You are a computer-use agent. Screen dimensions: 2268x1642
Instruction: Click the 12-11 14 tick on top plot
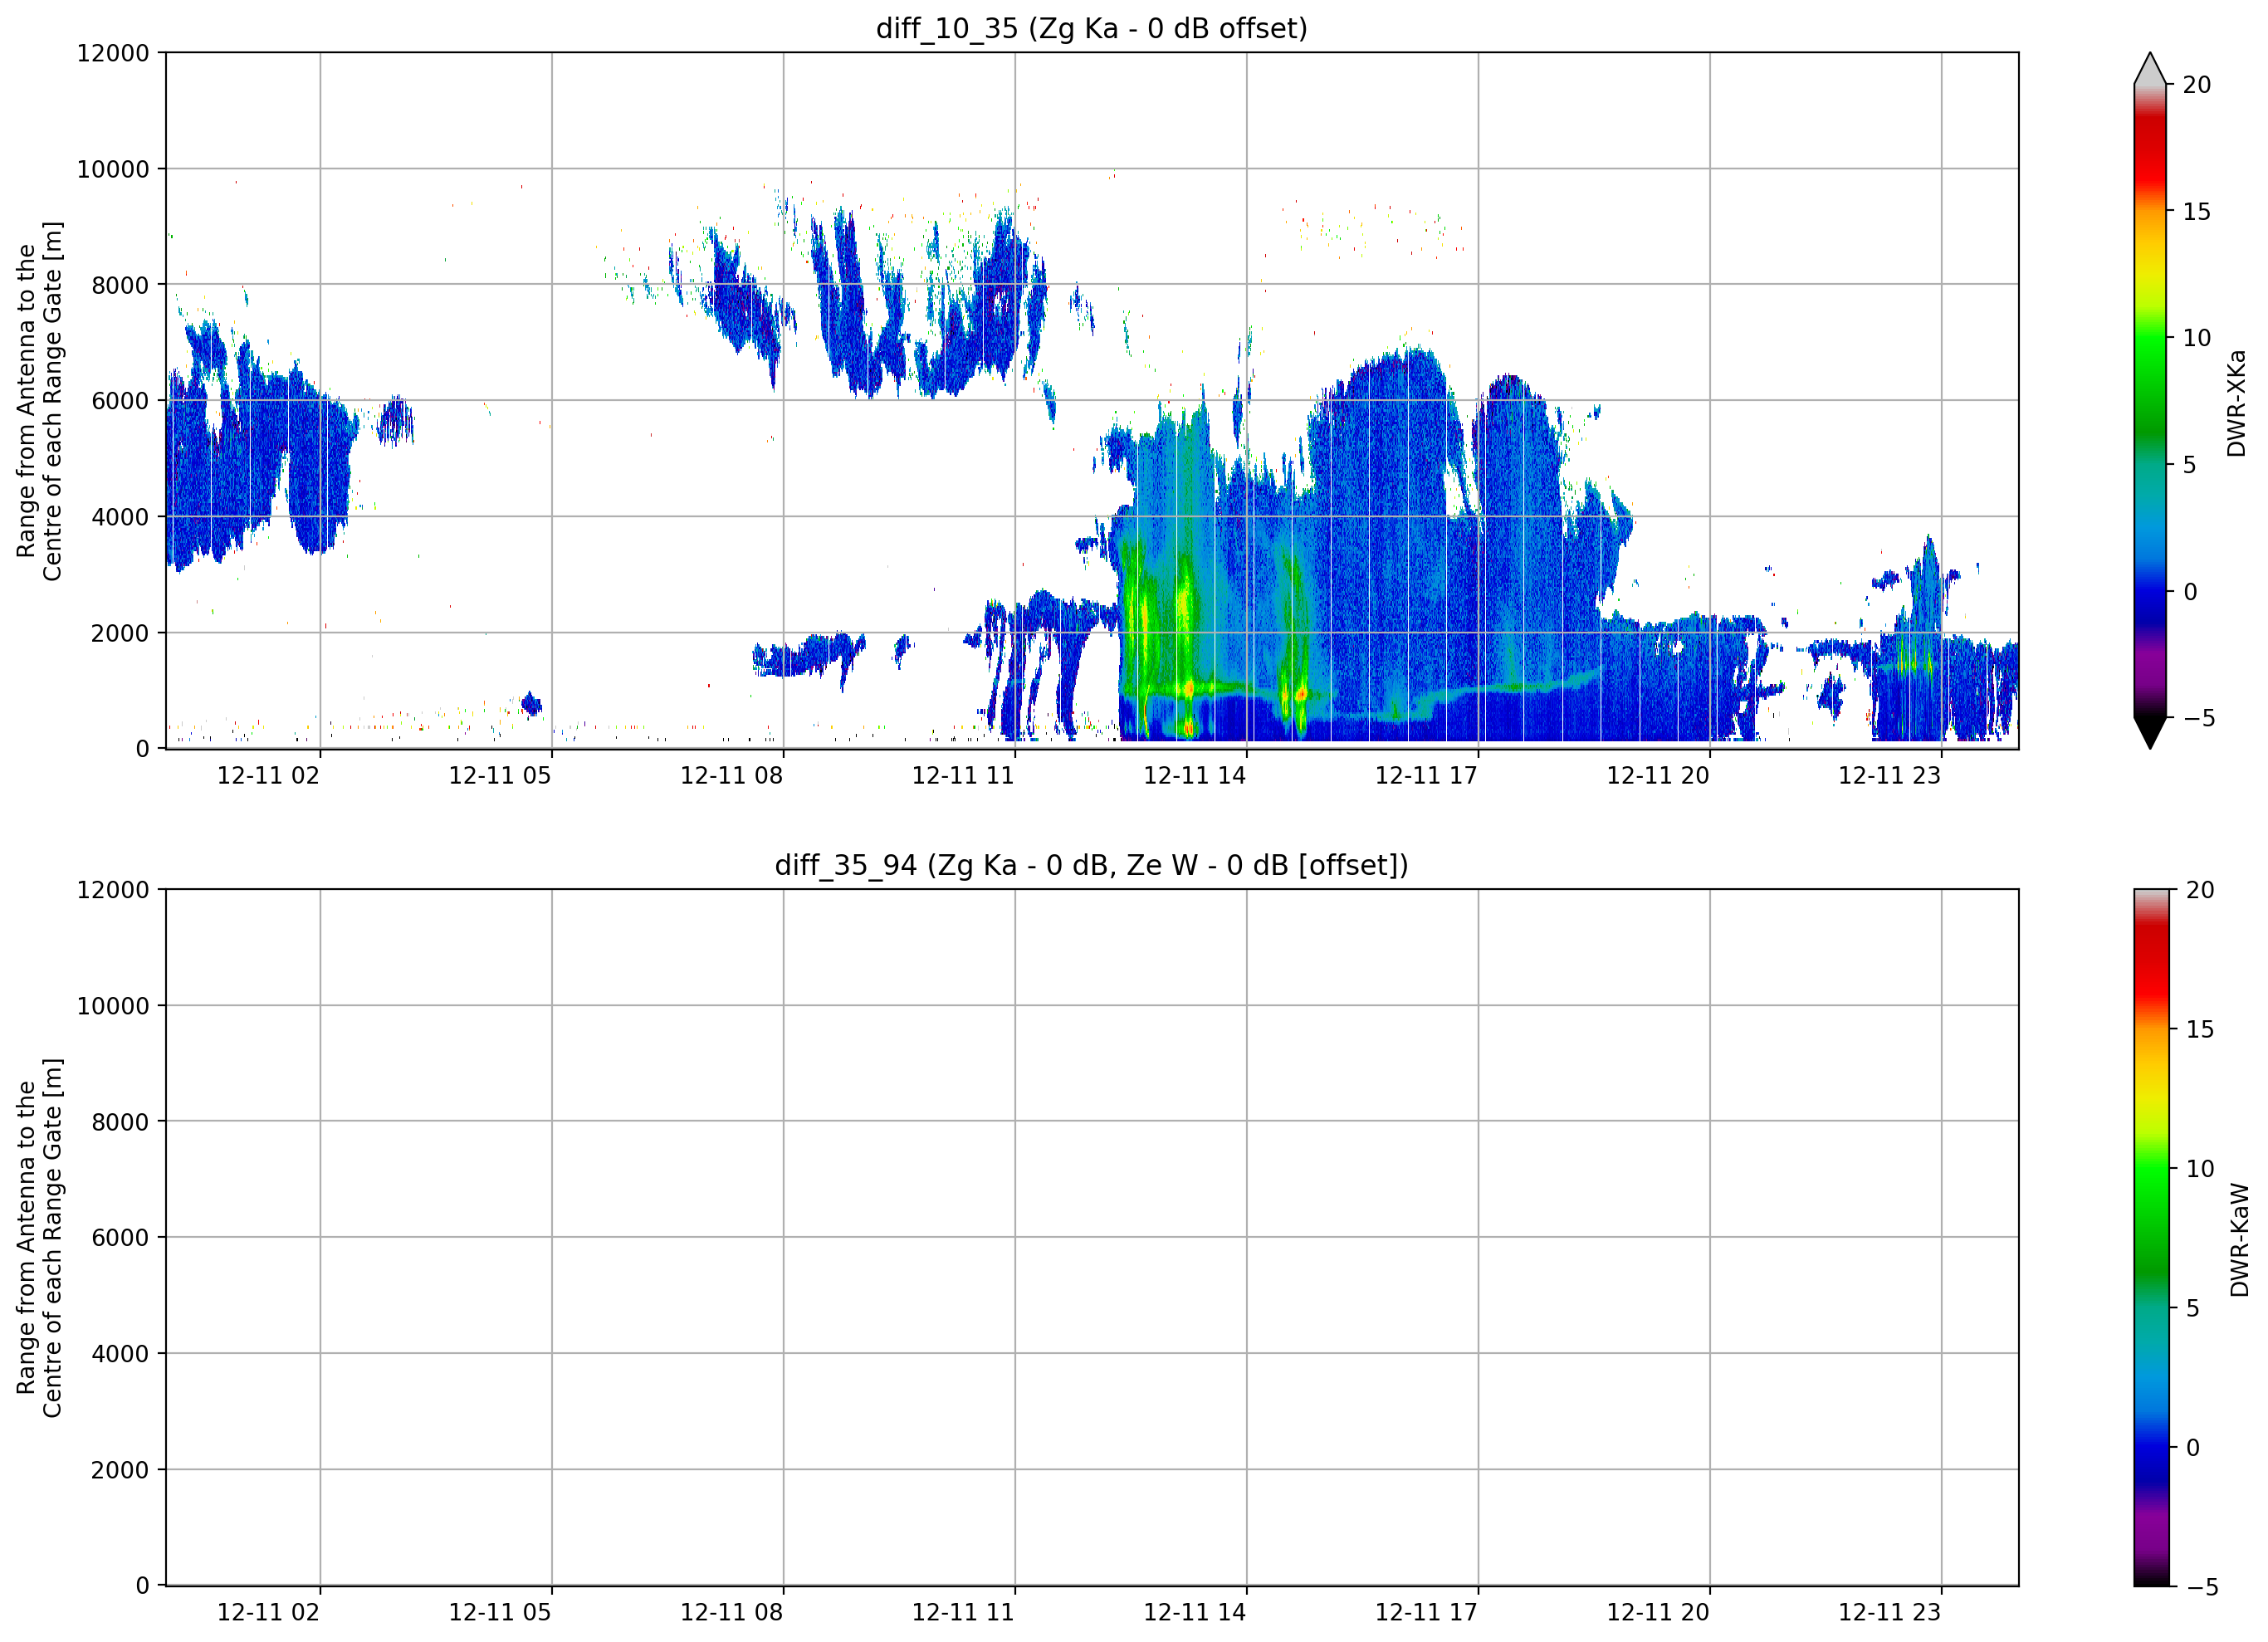pyautogui.click(x=1194, y=776)
